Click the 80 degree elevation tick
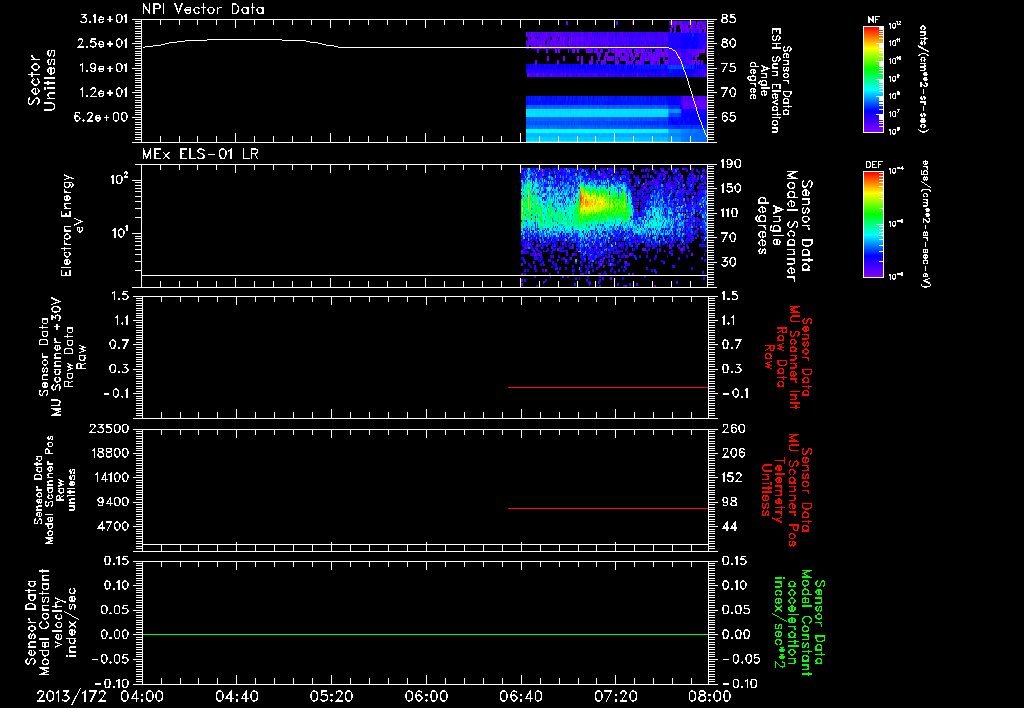This screenshot has height=708, width=1024. [729, 43]
